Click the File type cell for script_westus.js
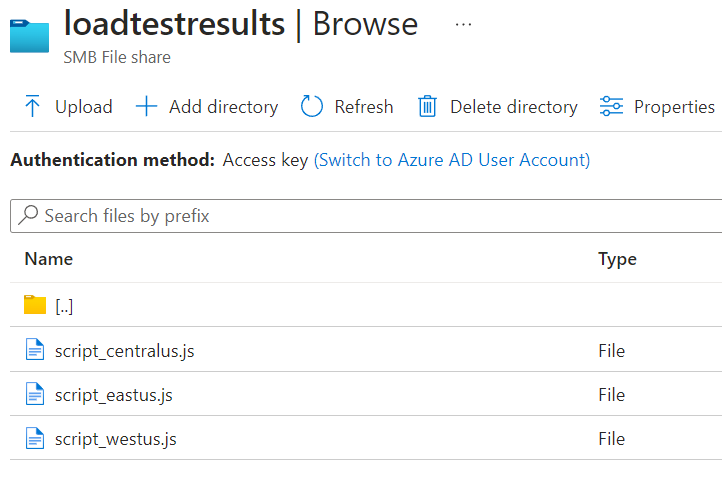The height and width of the screenshot is (481, 722). pos(611,439)
